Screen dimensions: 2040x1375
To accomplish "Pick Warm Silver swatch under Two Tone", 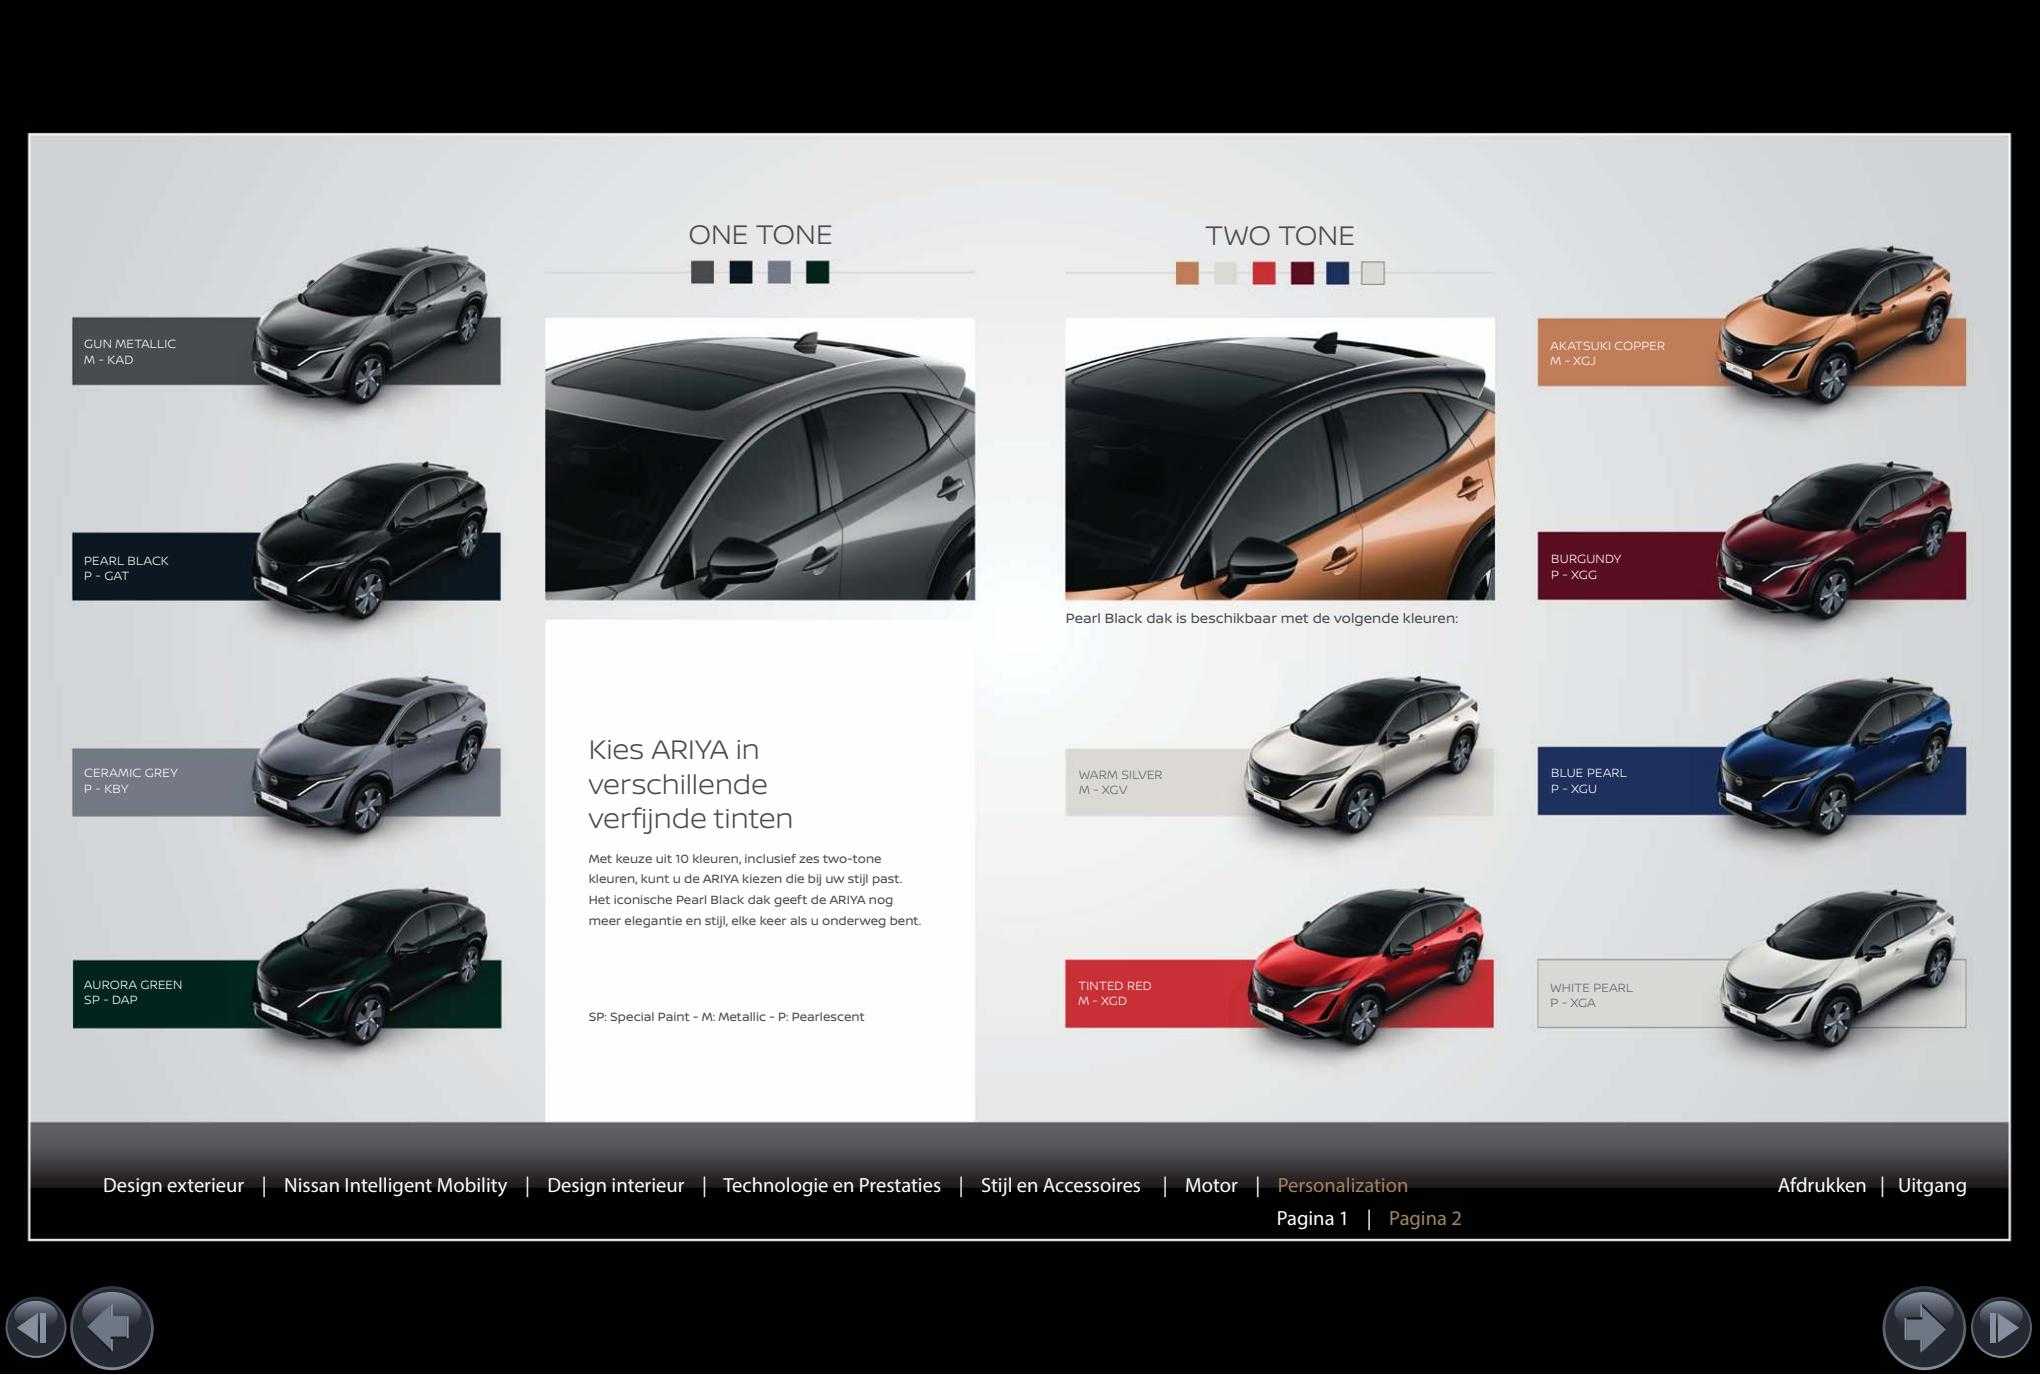I will click(1225, 273).
